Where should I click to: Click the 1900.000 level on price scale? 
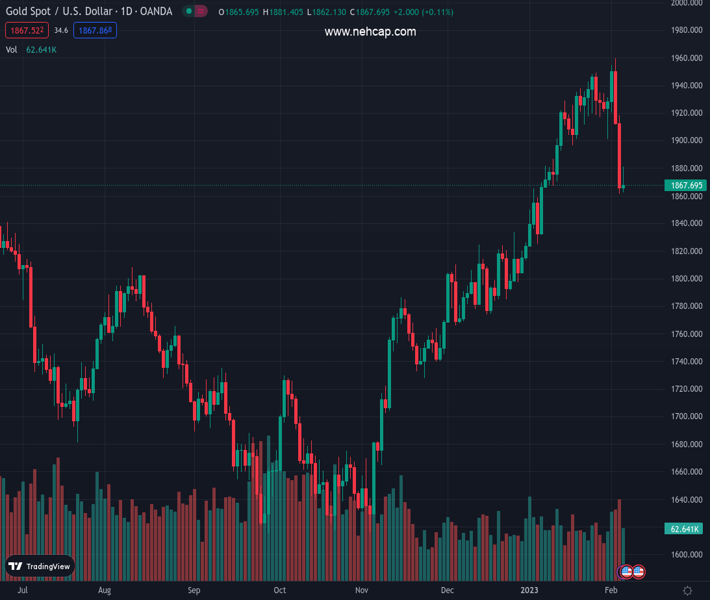coord(685,141)
